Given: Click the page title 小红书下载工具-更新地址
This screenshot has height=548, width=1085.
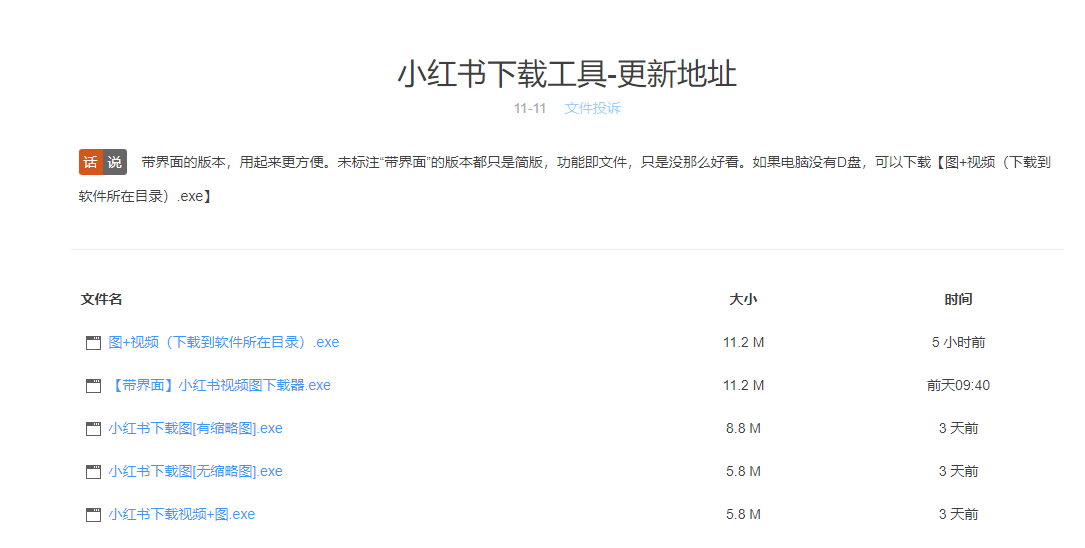Looking at the screenshot, I should [x=567, y=74].
